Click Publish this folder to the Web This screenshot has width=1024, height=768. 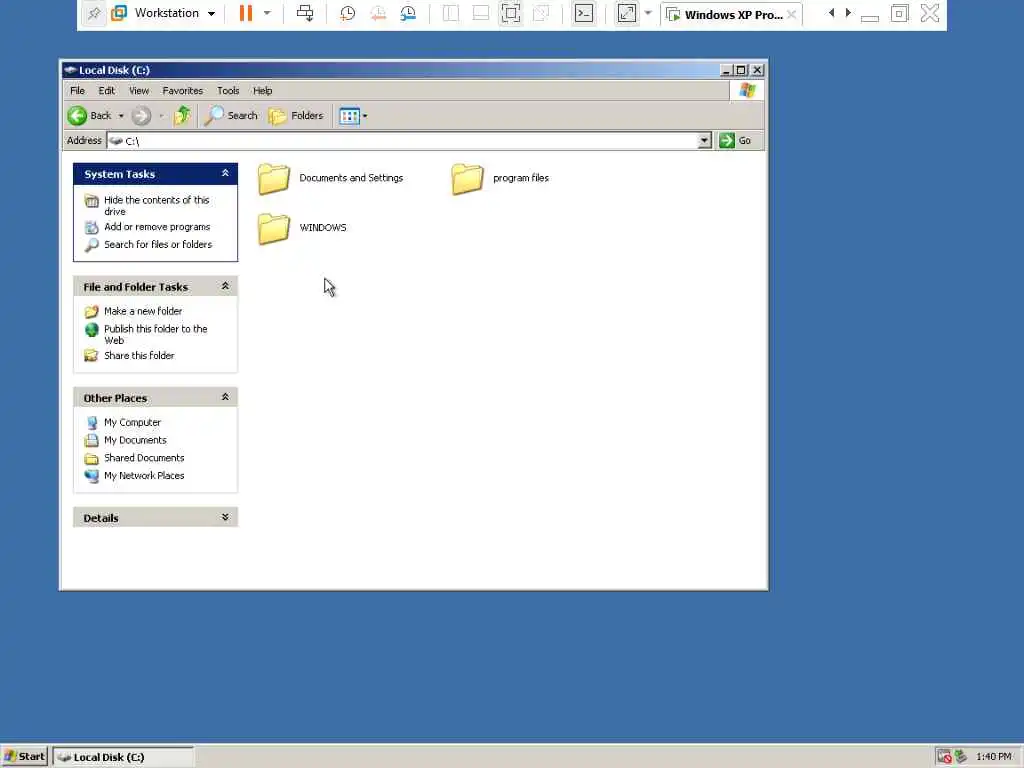point(155,334)
